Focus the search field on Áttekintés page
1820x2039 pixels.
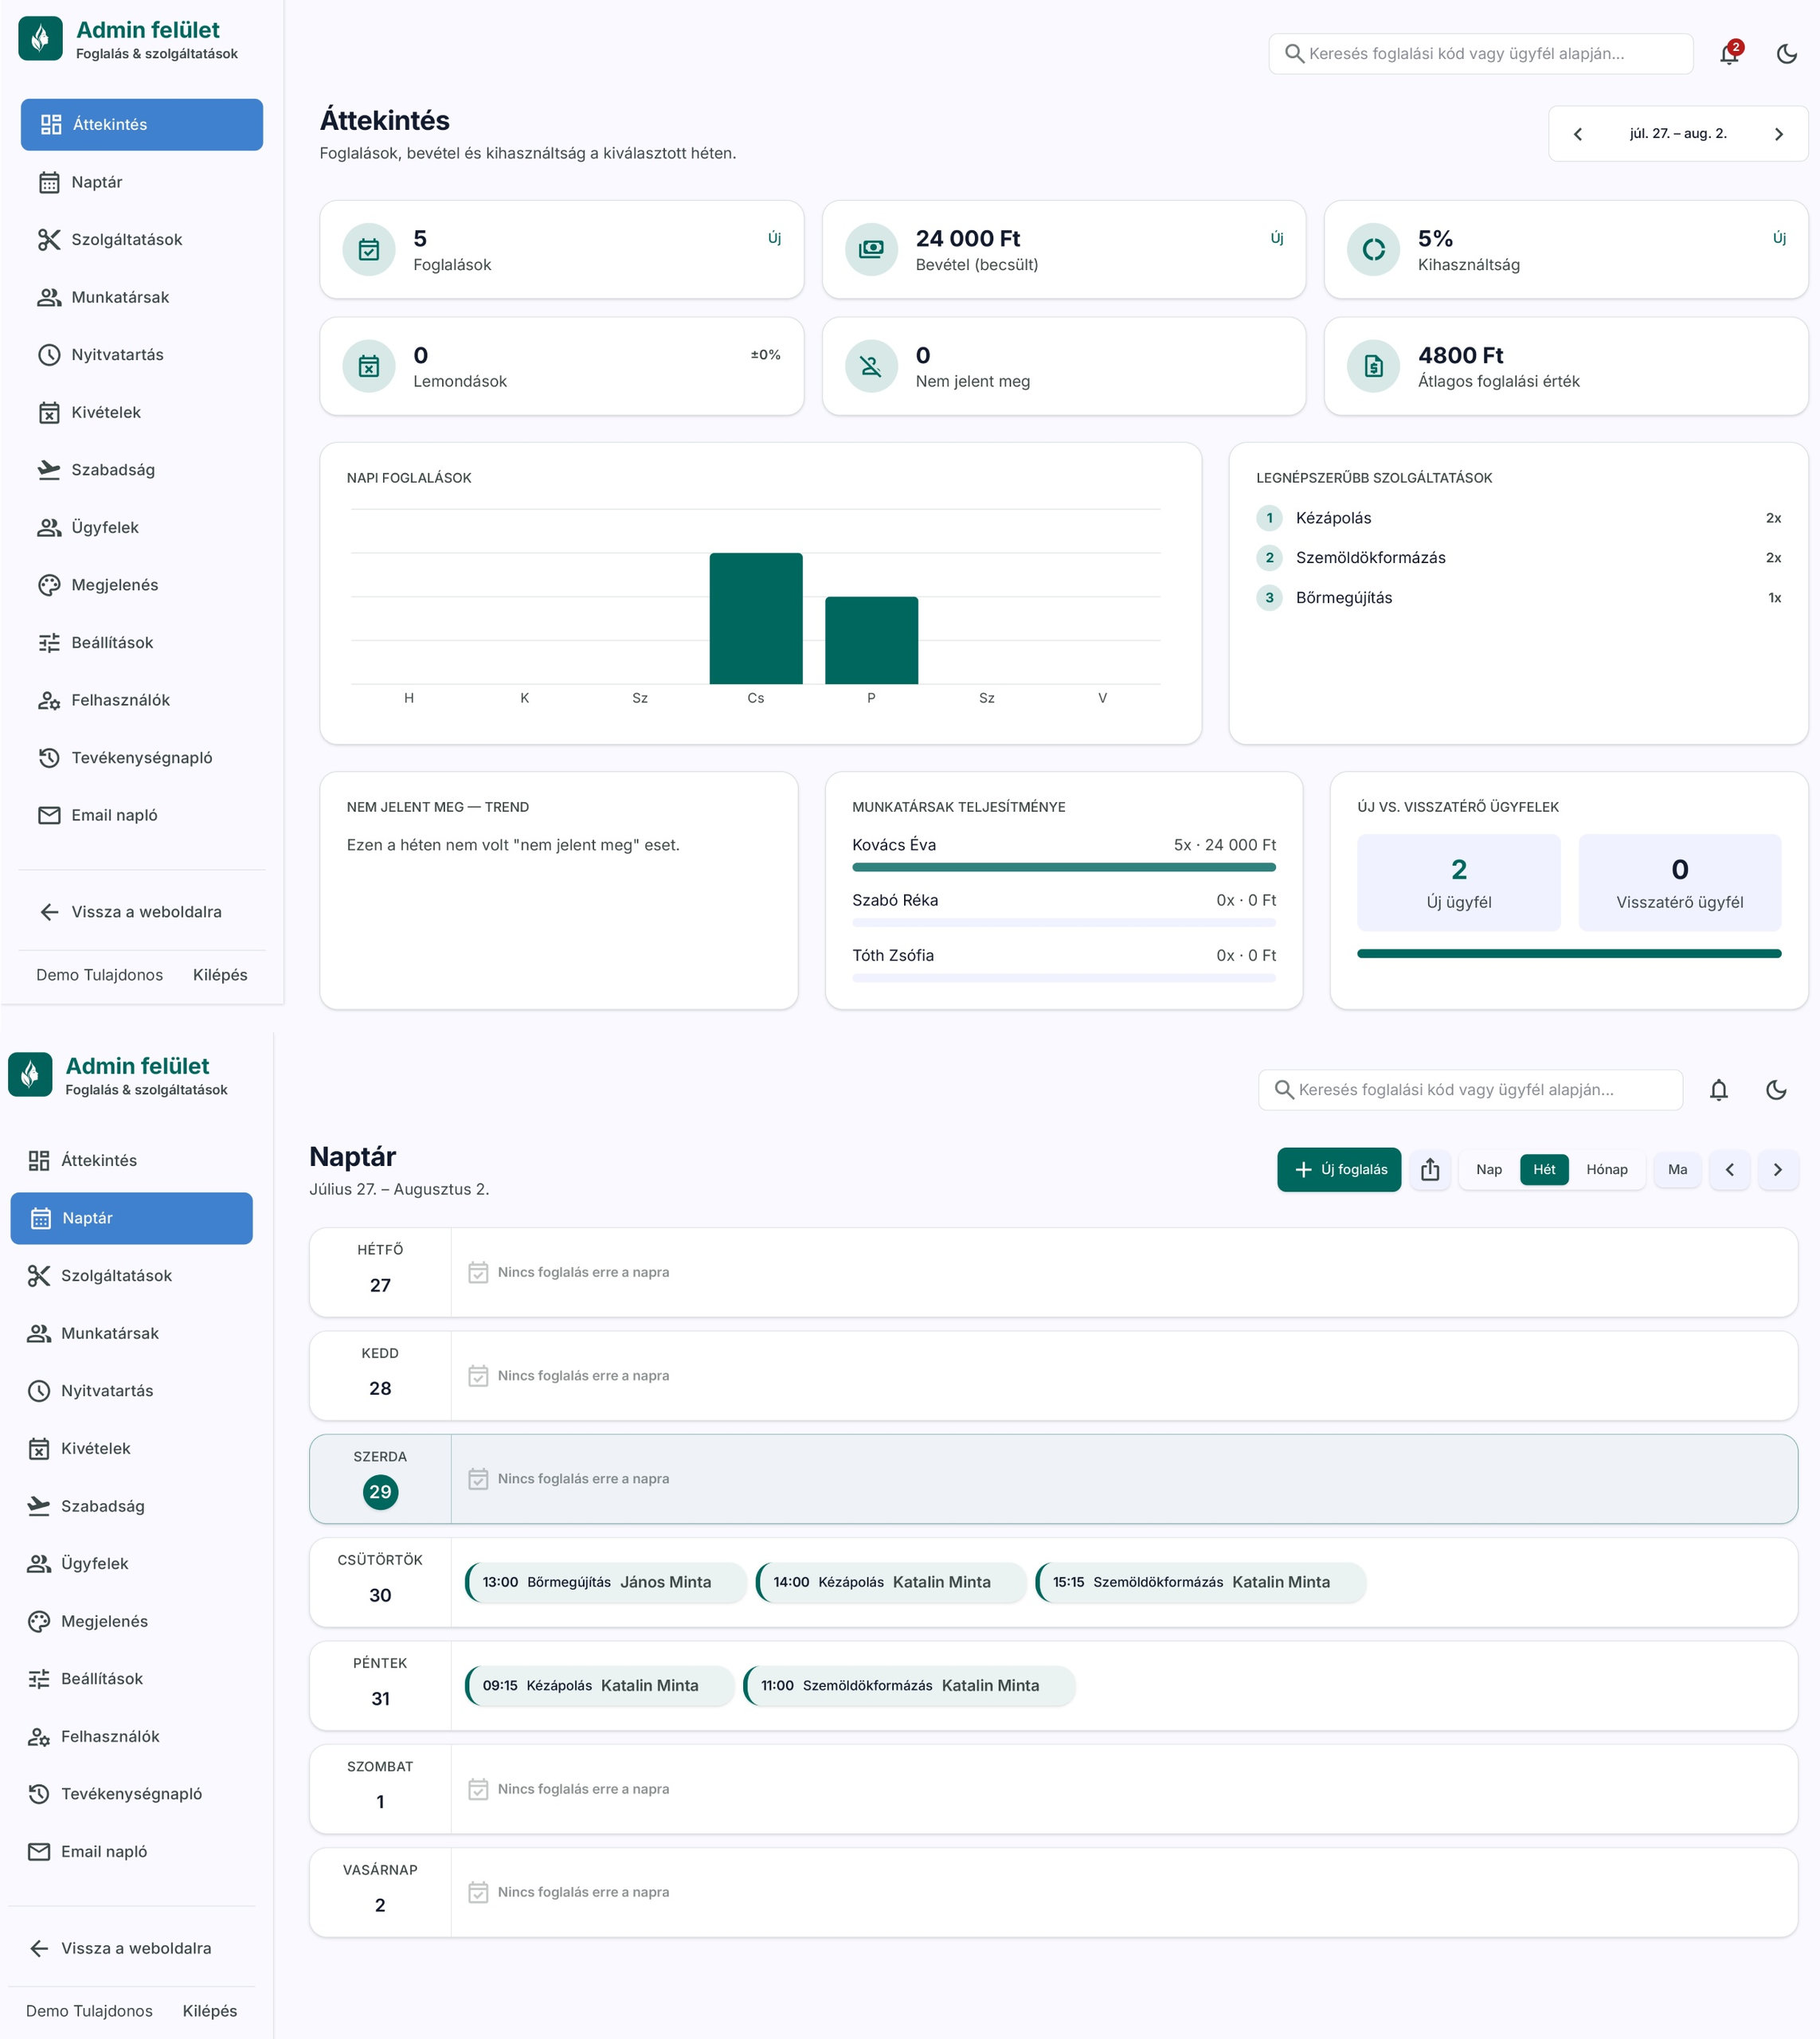[1481, 54]
